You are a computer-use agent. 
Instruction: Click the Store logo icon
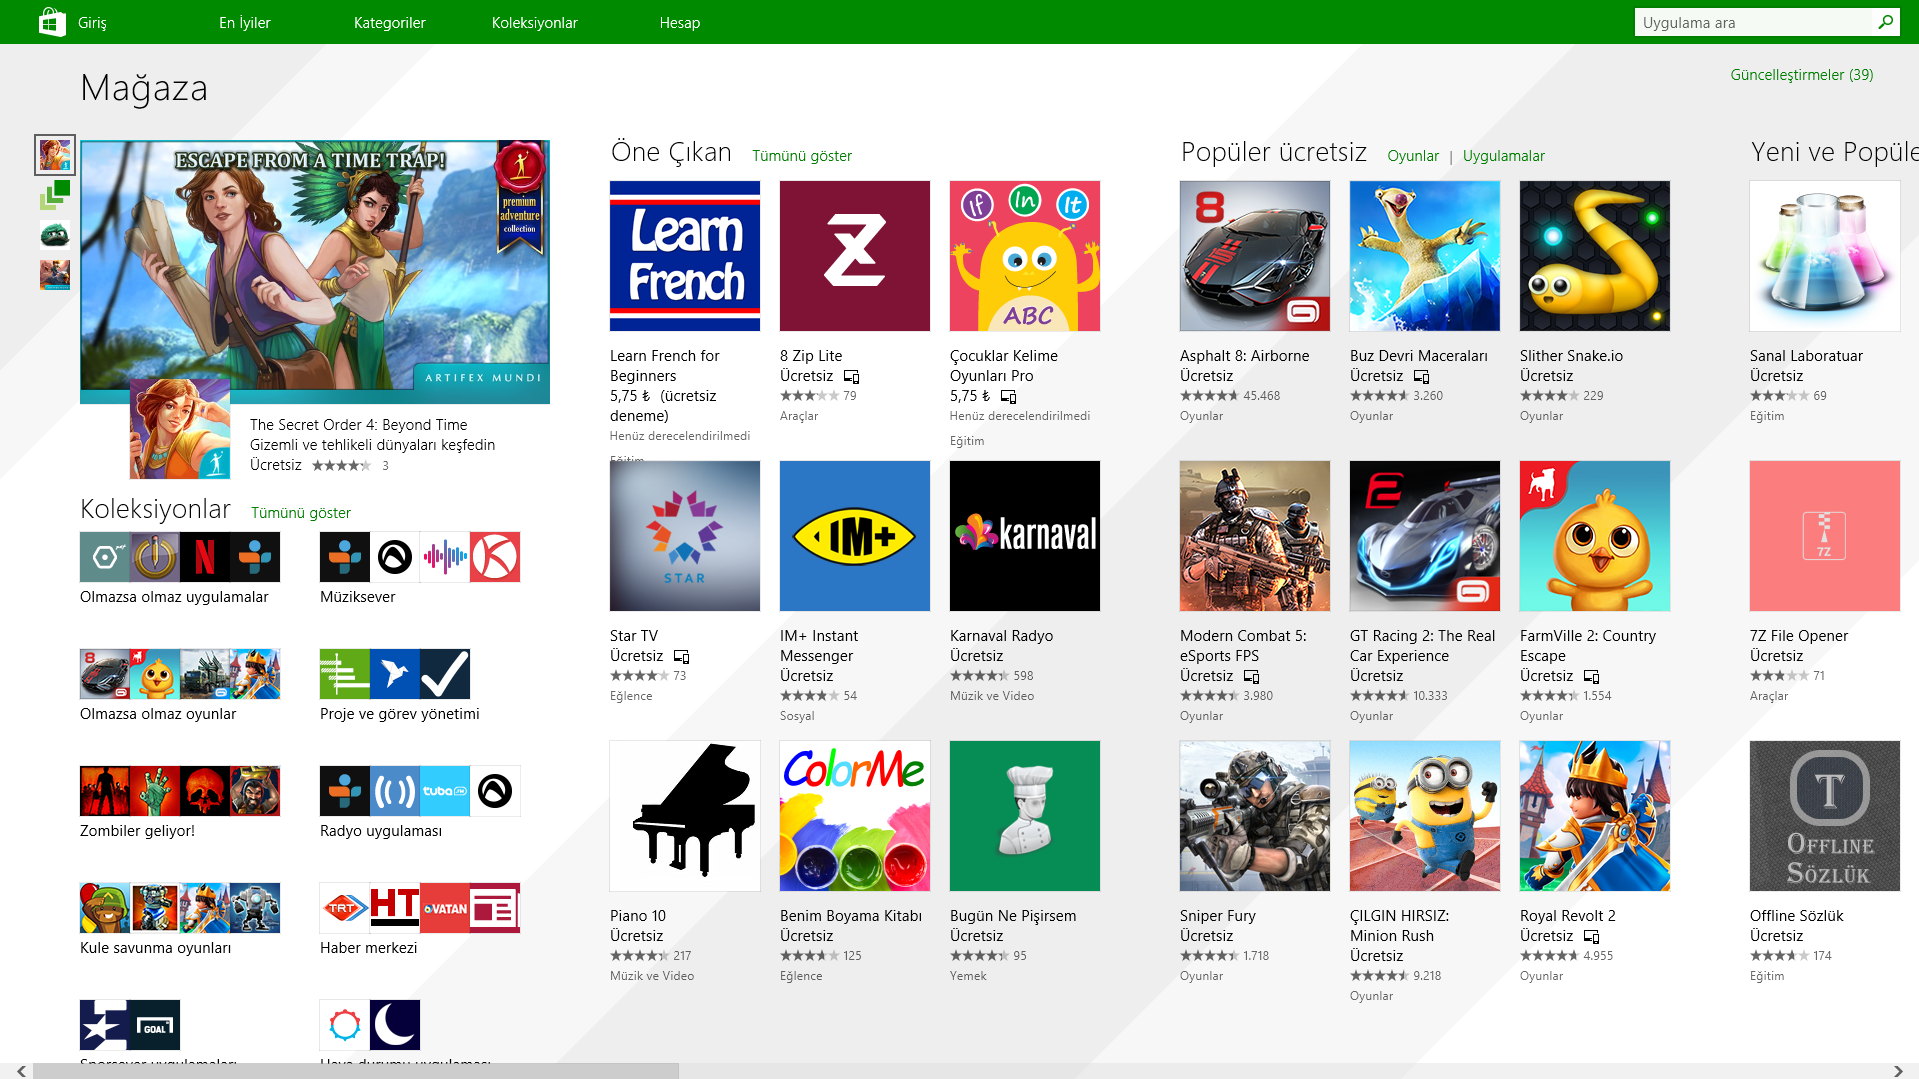pos(52,22)
